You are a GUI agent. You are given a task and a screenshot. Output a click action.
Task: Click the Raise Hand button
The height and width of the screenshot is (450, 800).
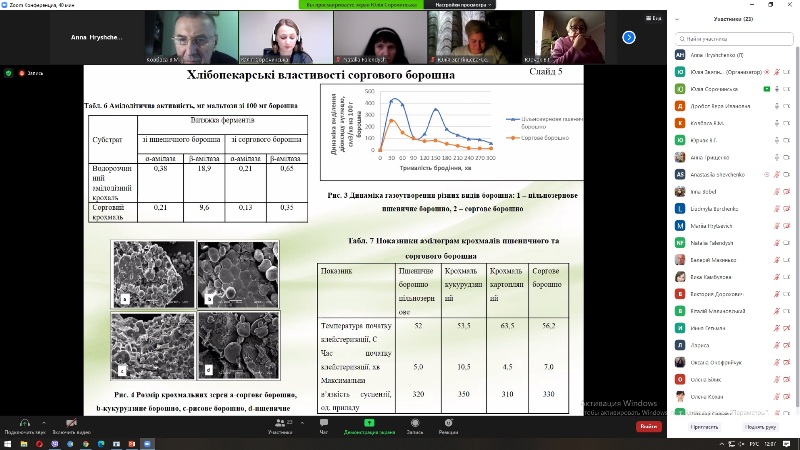760,427
